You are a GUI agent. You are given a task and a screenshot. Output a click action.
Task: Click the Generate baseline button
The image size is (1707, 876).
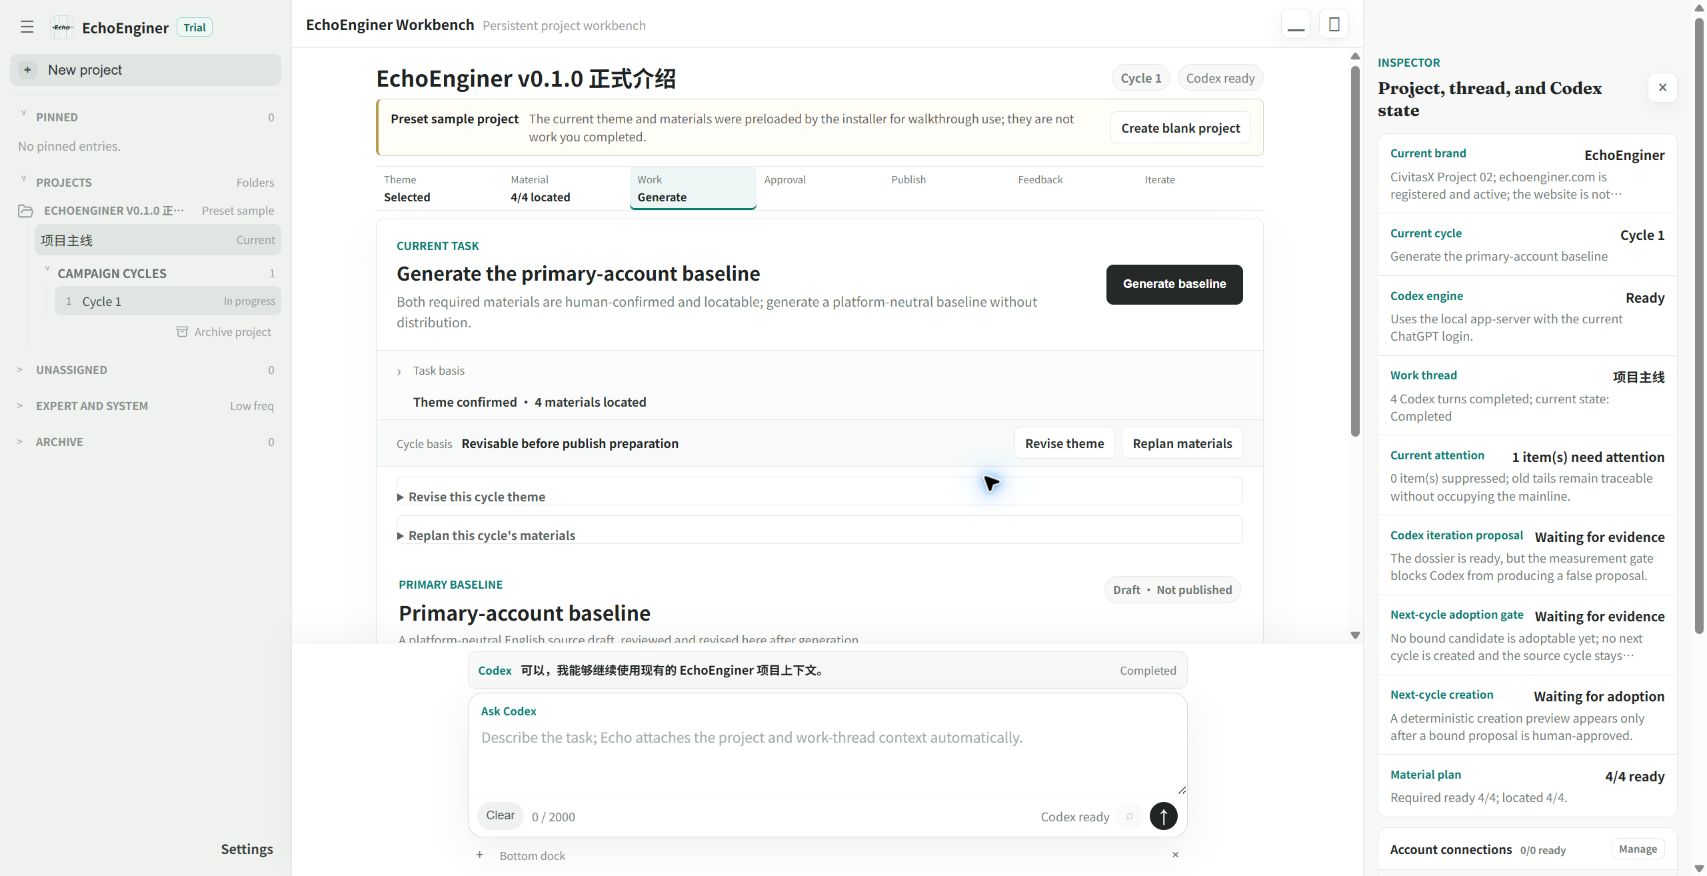click(1174, 284)
